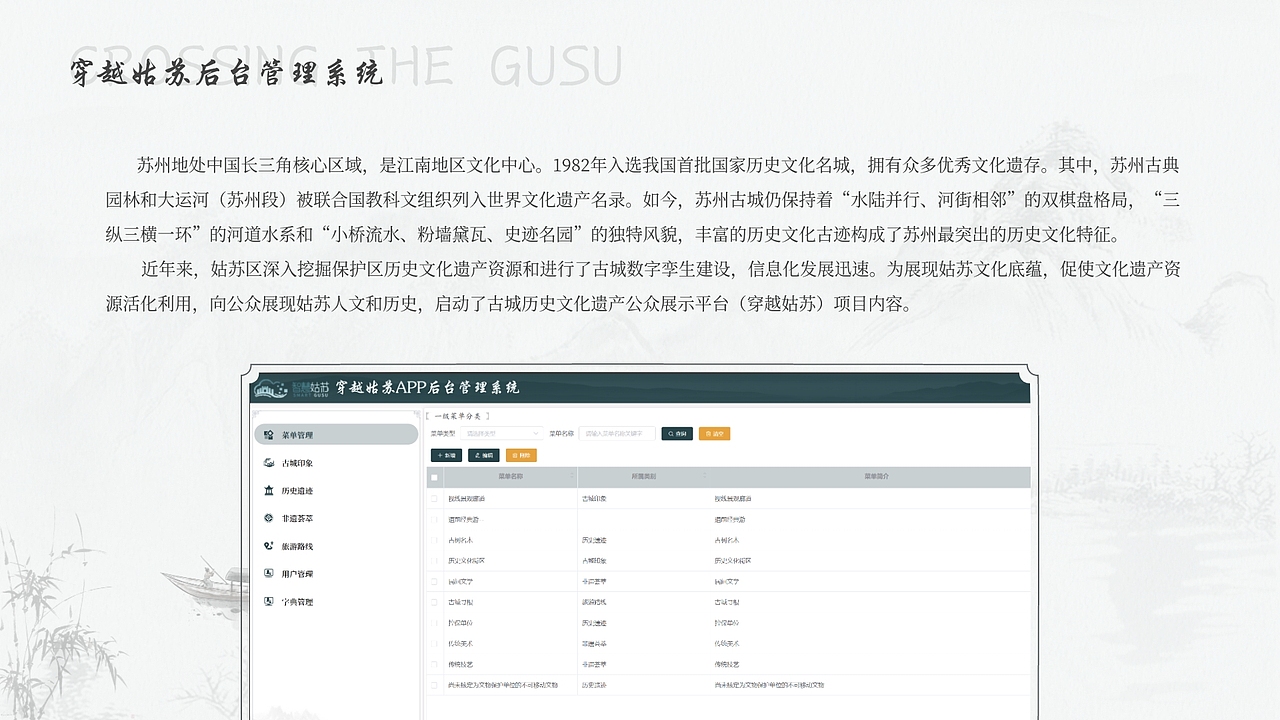Click the orange 清空 clear button
The width and height of the screenshot is (1280, 720).
point(714,433)
